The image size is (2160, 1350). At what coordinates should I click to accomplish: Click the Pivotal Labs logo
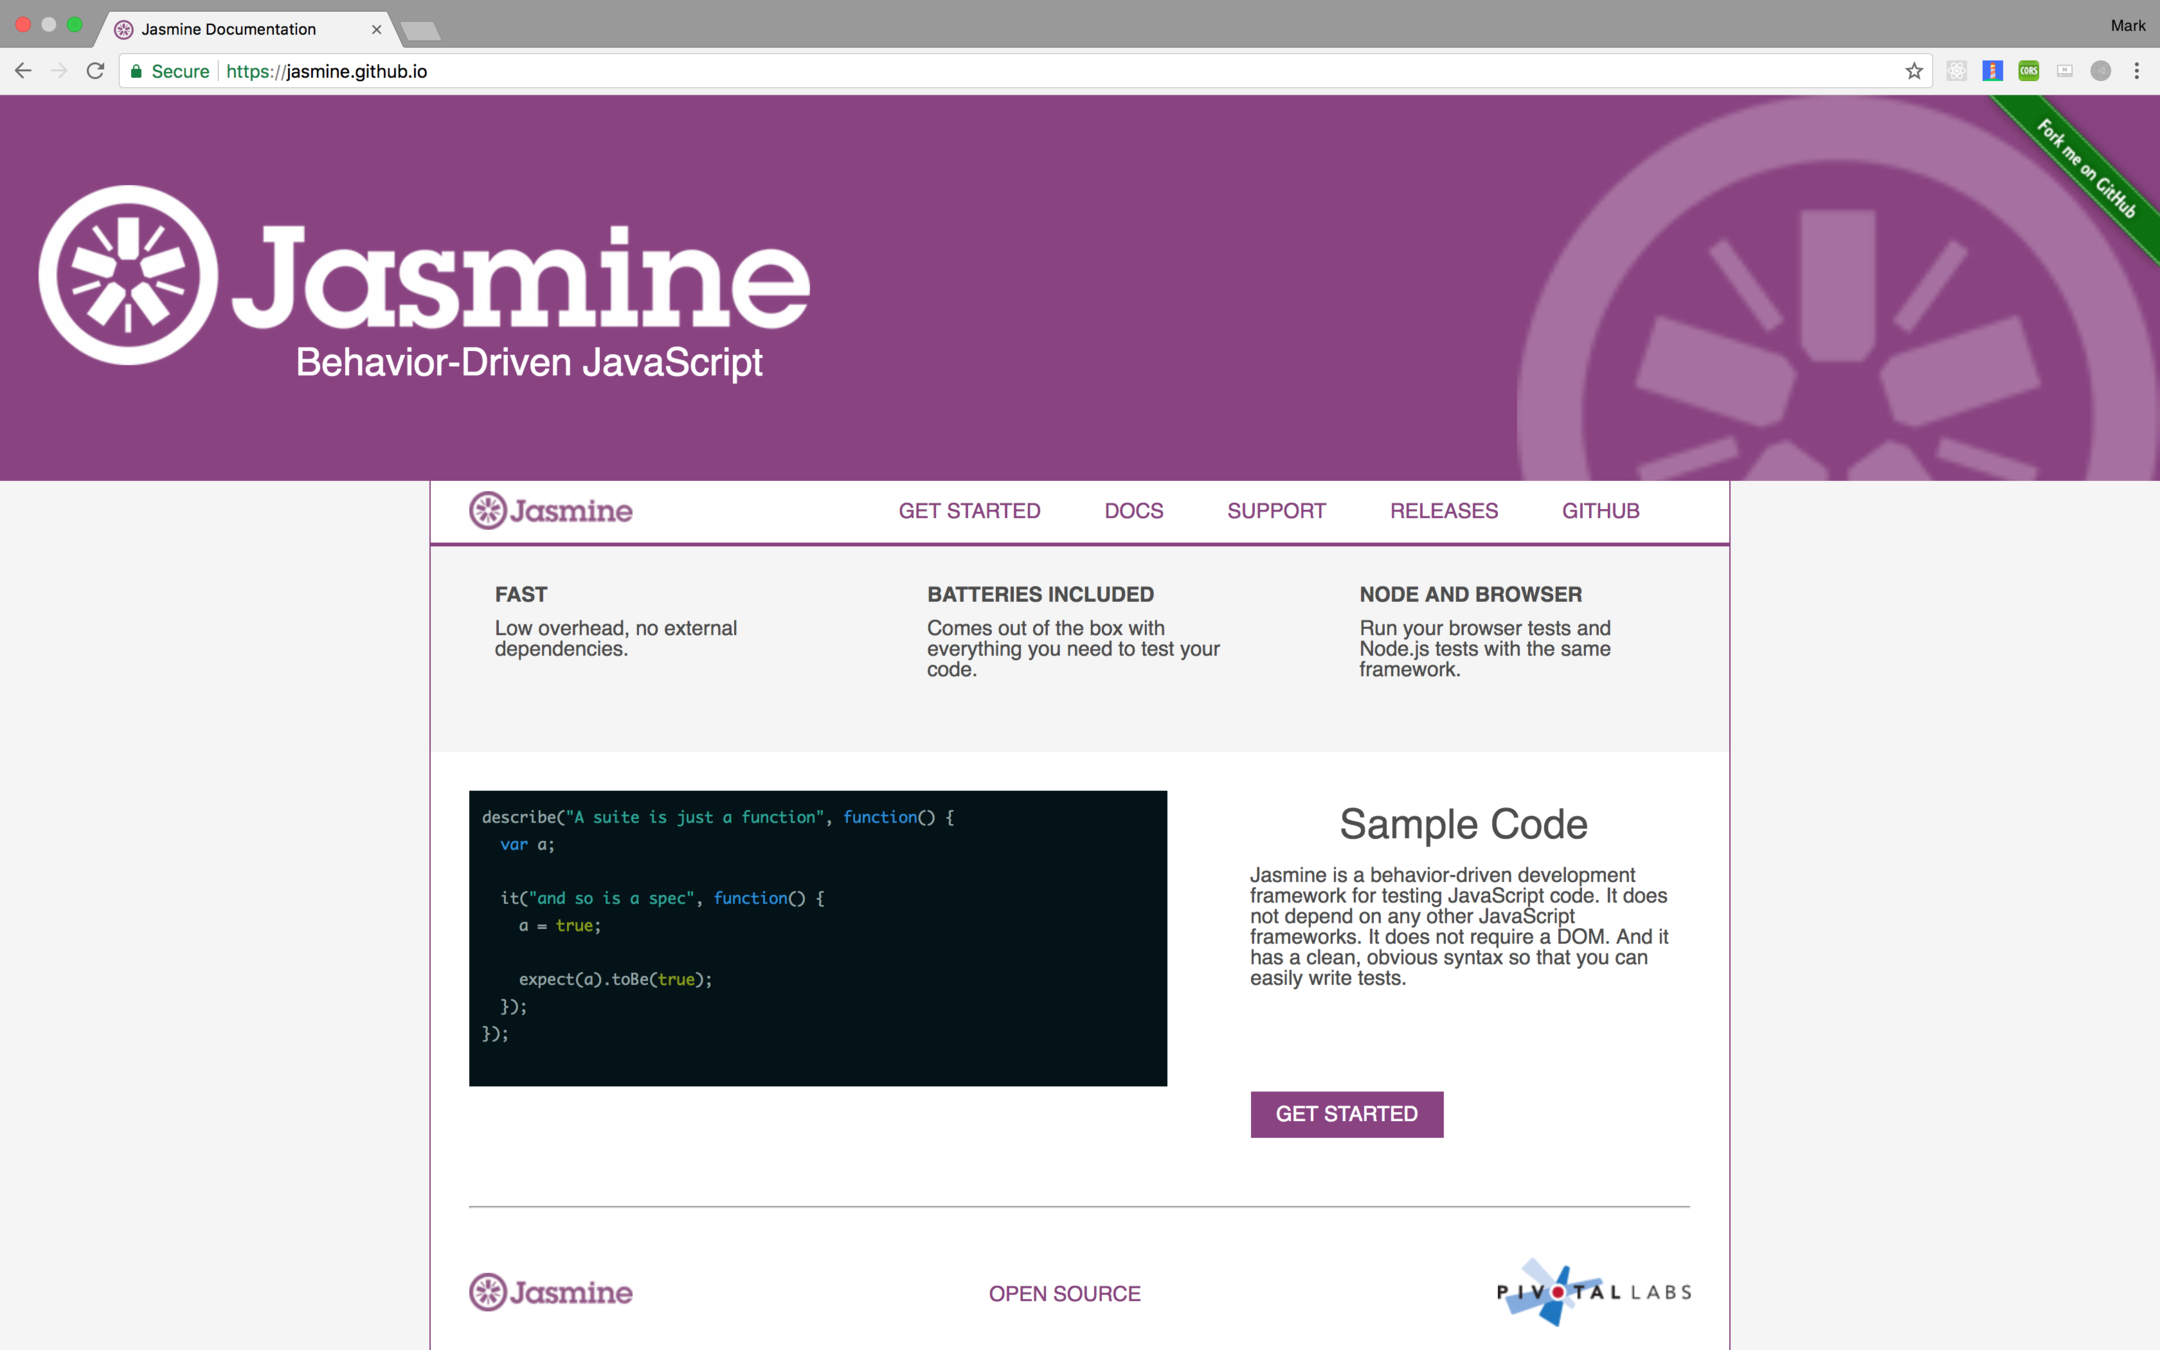point(1593,1292)
